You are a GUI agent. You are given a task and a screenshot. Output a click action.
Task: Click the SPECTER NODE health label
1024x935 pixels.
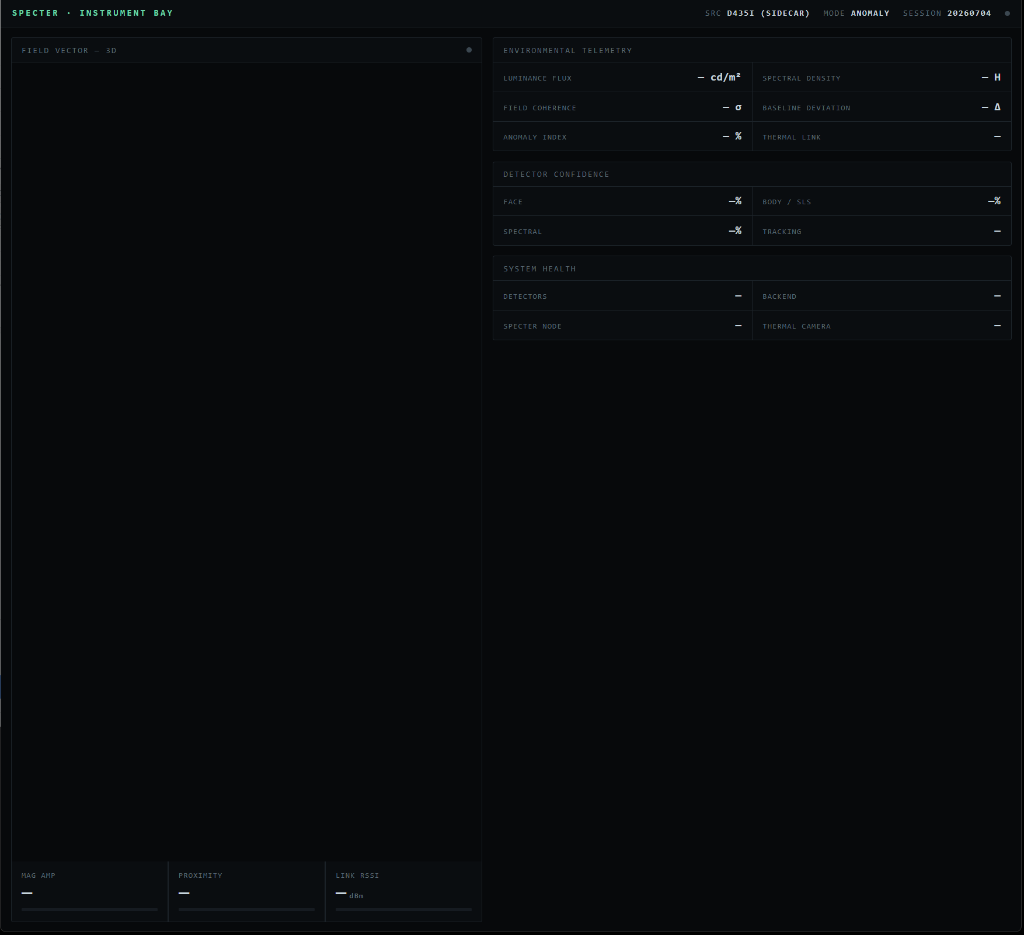[532, 326]
